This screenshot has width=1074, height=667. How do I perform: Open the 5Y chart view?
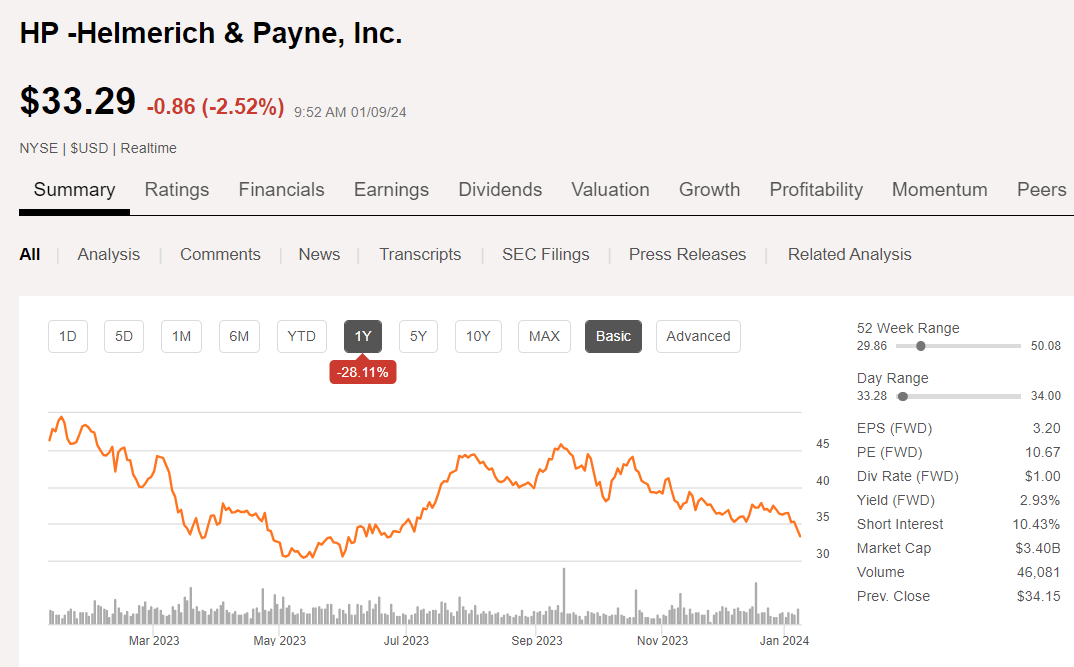click(x=418, y=336)
